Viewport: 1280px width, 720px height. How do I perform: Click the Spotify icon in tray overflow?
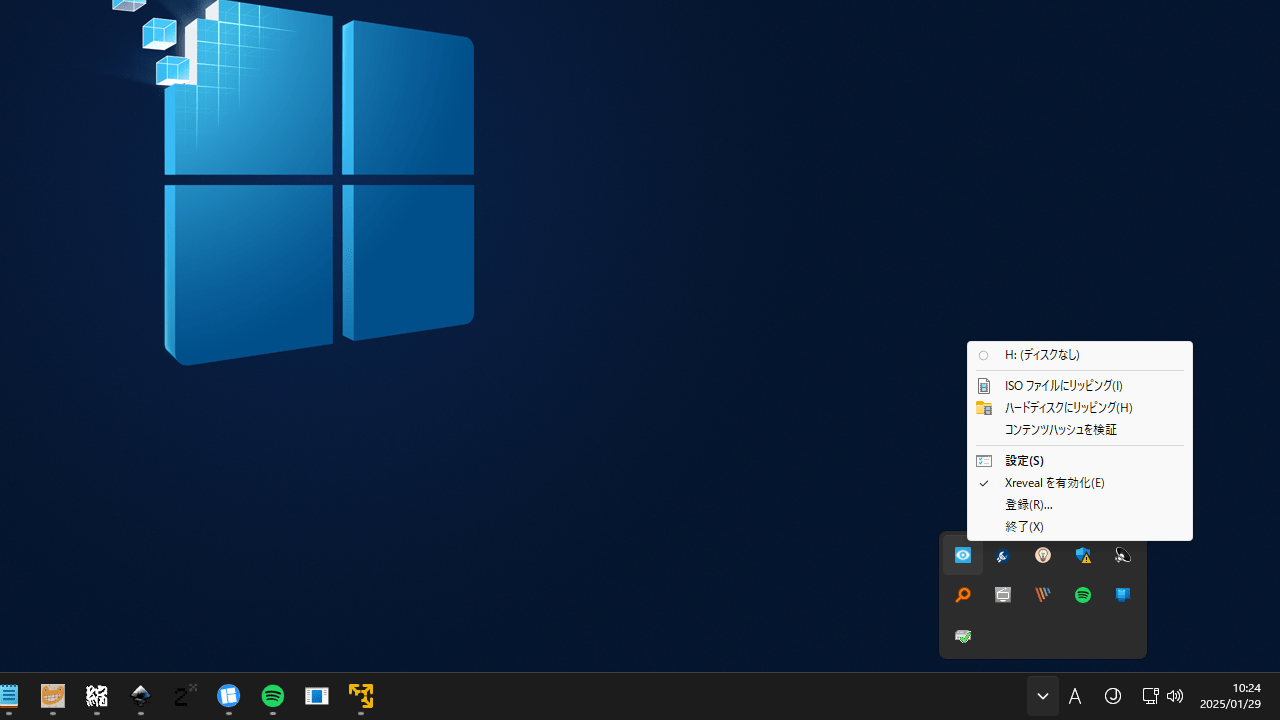coord(1083,595)
